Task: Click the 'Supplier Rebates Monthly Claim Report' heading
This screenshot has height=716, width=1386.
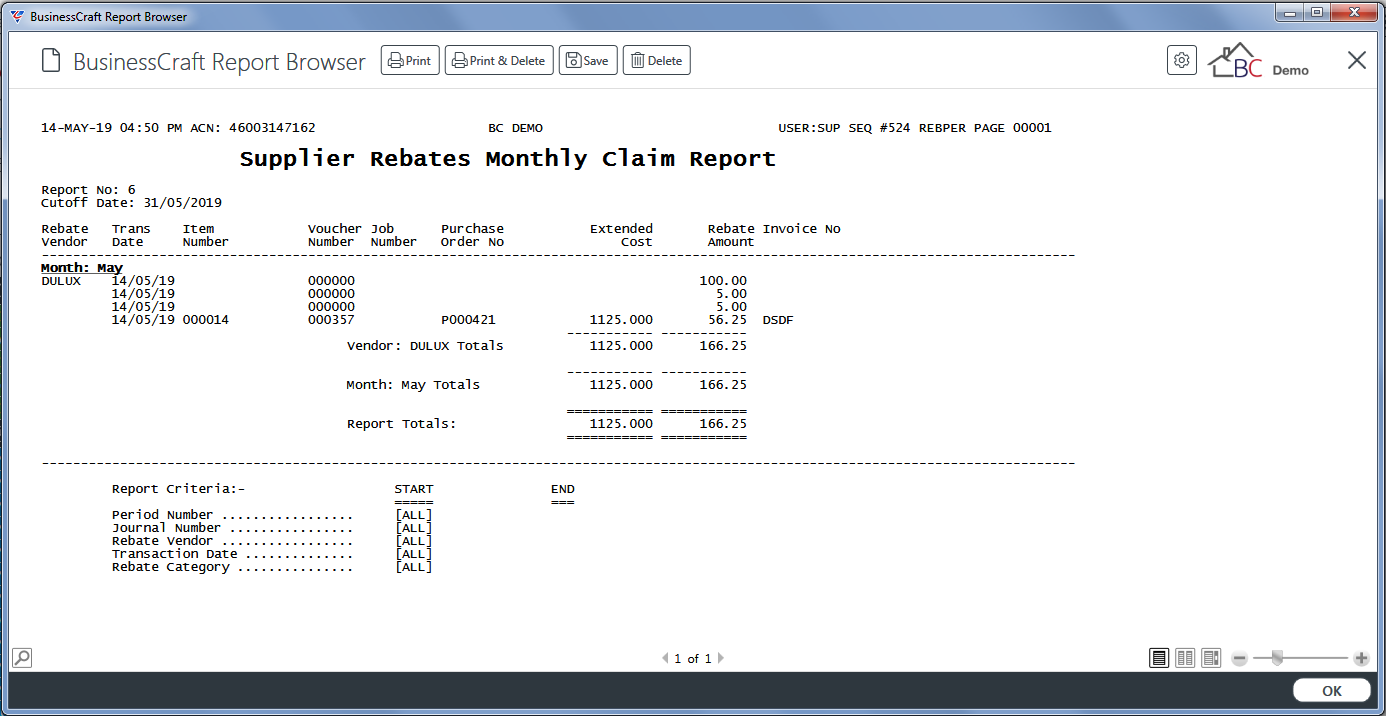Action: (508, 159)
